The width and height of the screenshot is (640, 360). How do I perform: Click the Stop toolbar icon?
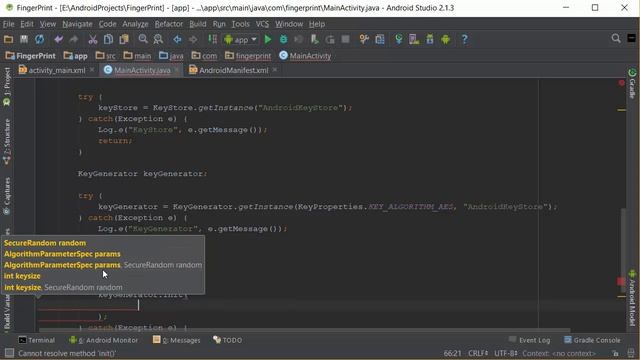pos(346,39)
